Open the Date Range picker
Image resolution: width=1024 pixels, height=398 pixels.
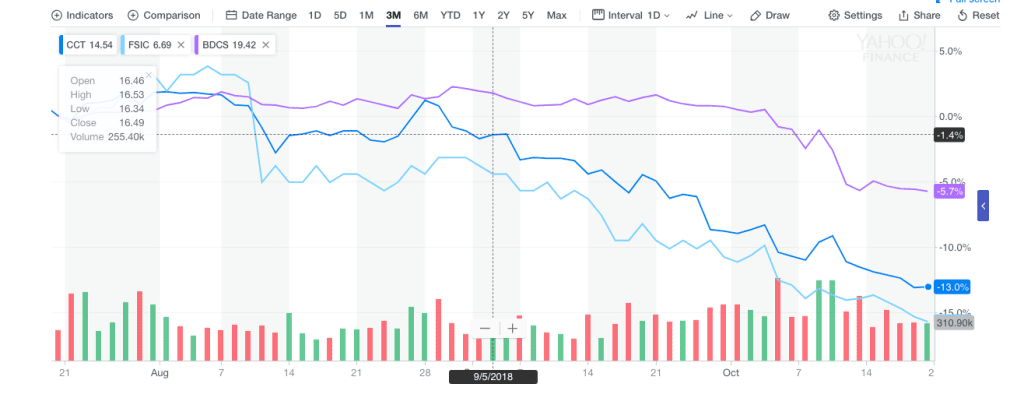coord(261,15)
